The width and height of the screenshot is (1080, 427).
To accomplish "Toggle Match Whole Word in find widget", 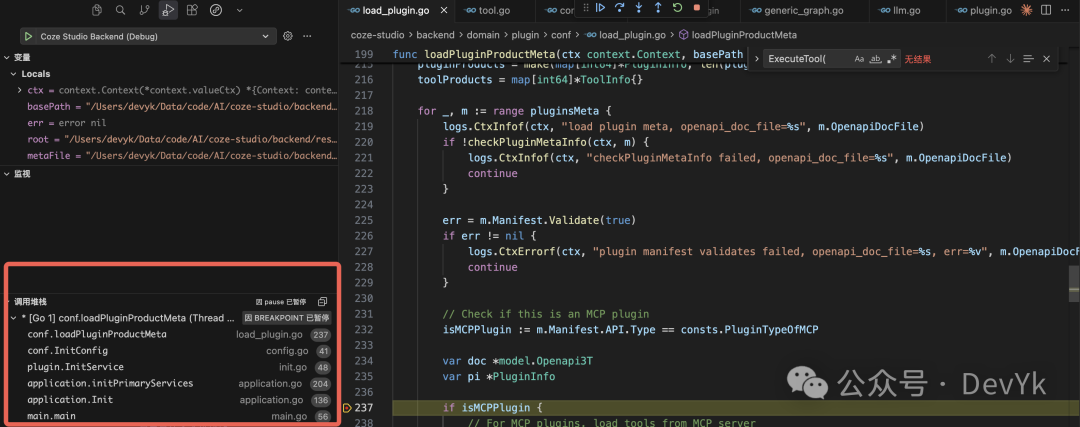I will (x=876, y=59).
